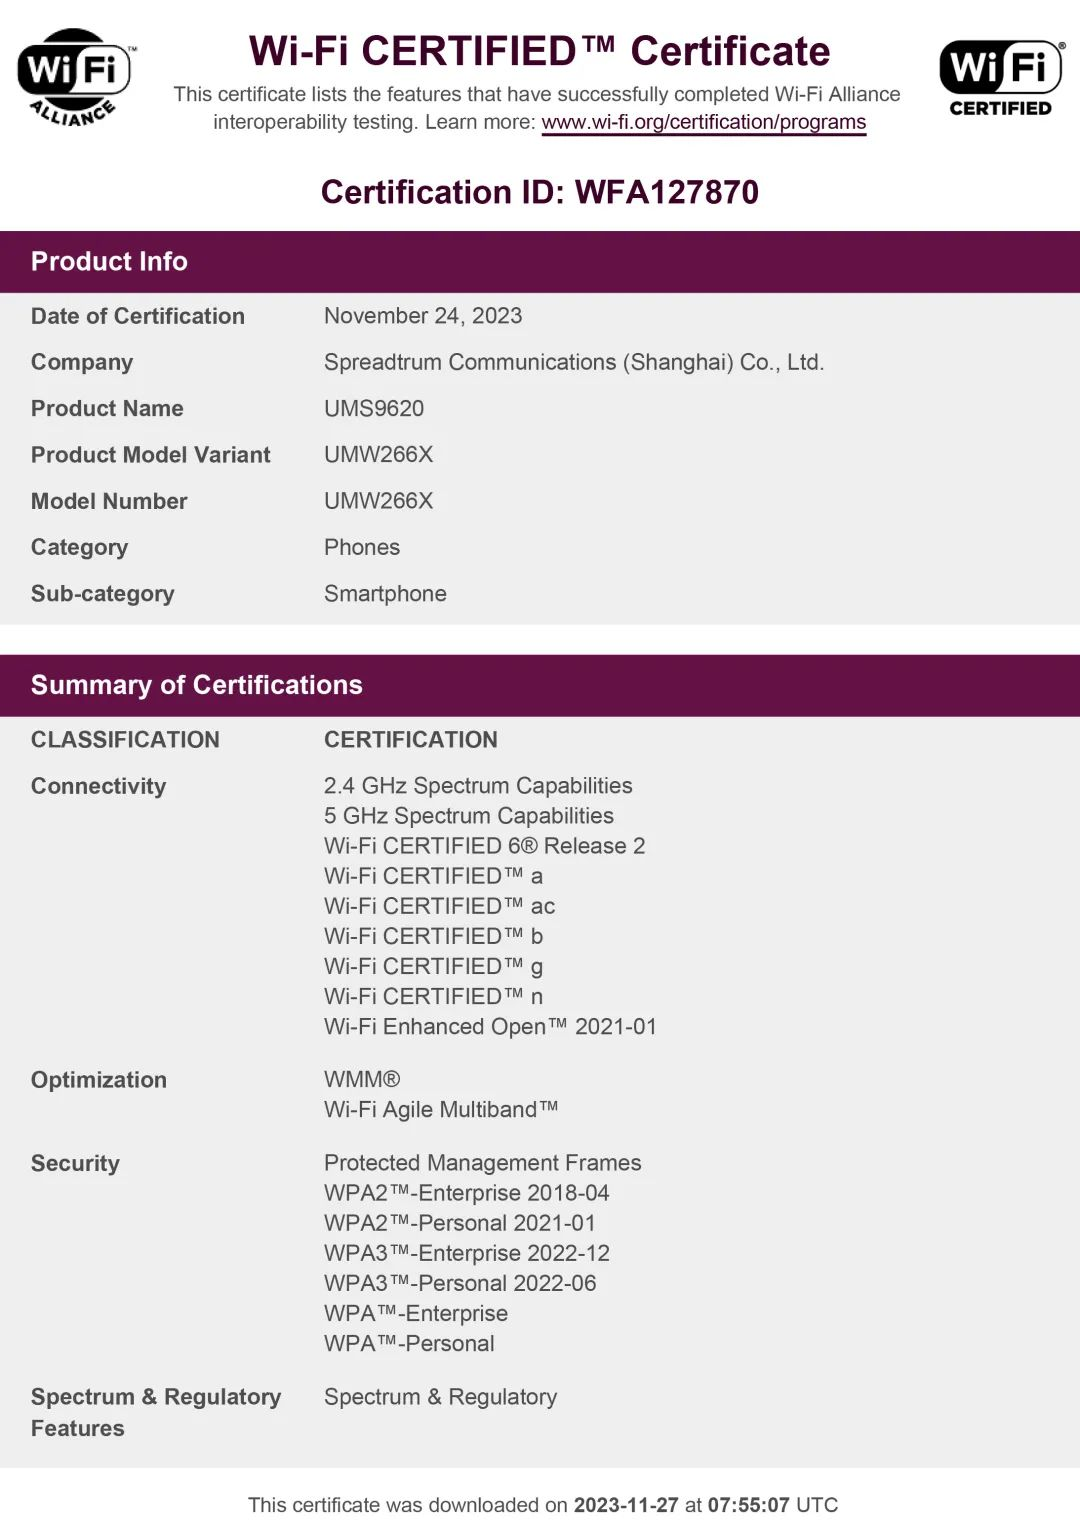The width and height of the screenshot is (1080, 1524).
Task: Click the Model Number value UMW266X
Action: 378,501
